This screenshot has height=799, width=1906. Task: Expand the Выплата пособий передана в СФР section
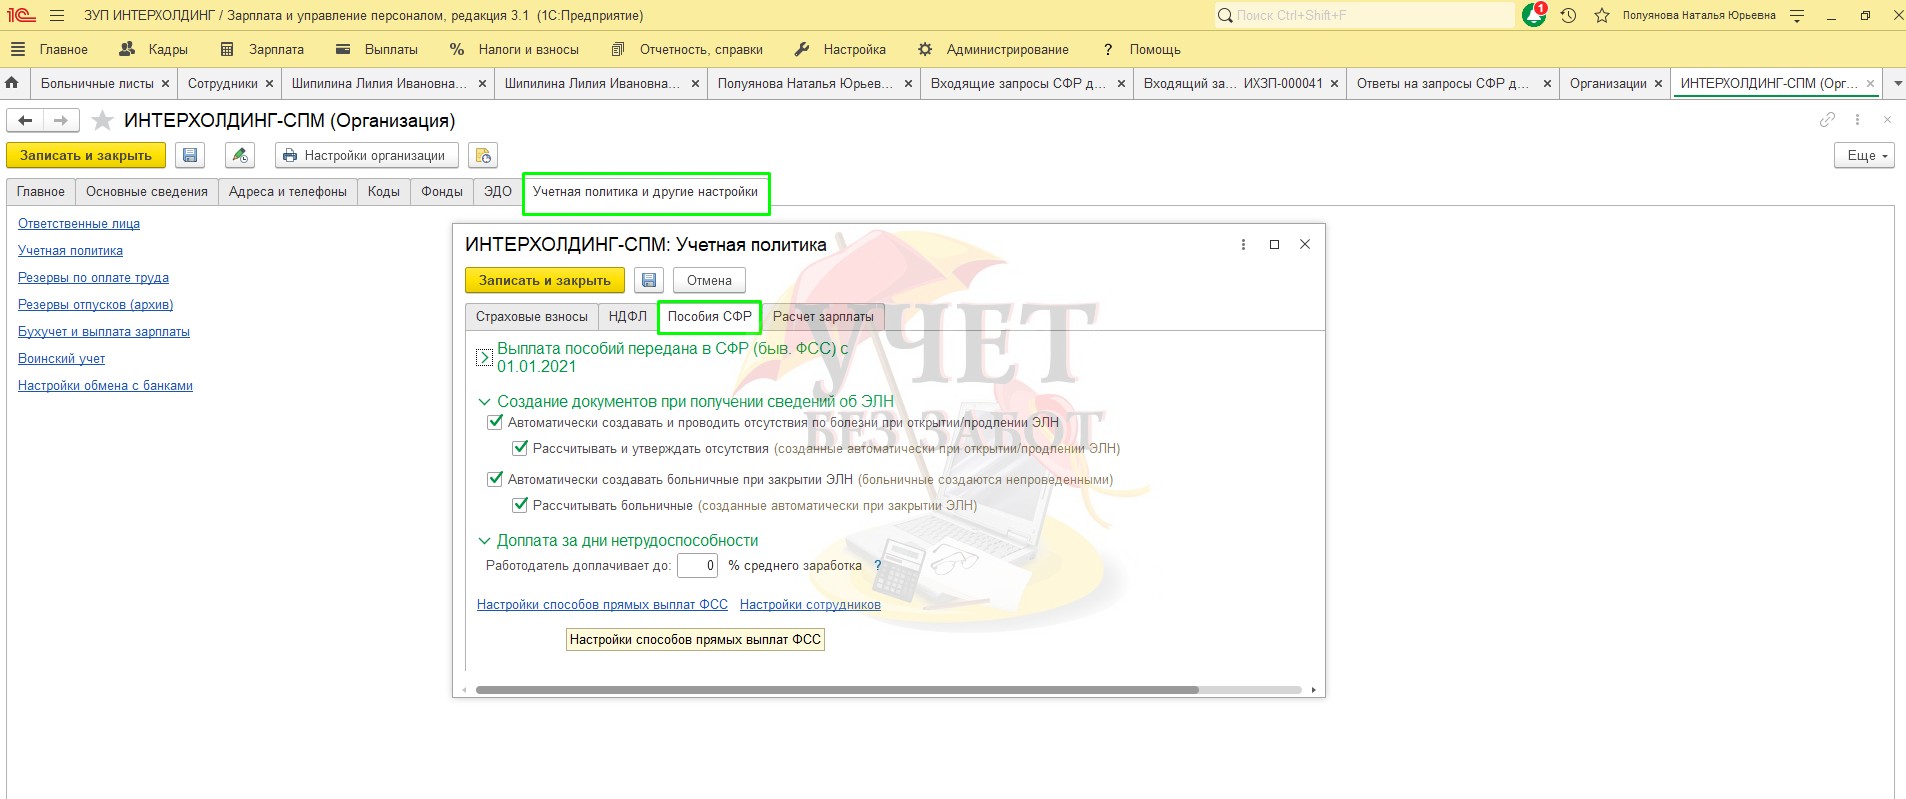[484, 357]
